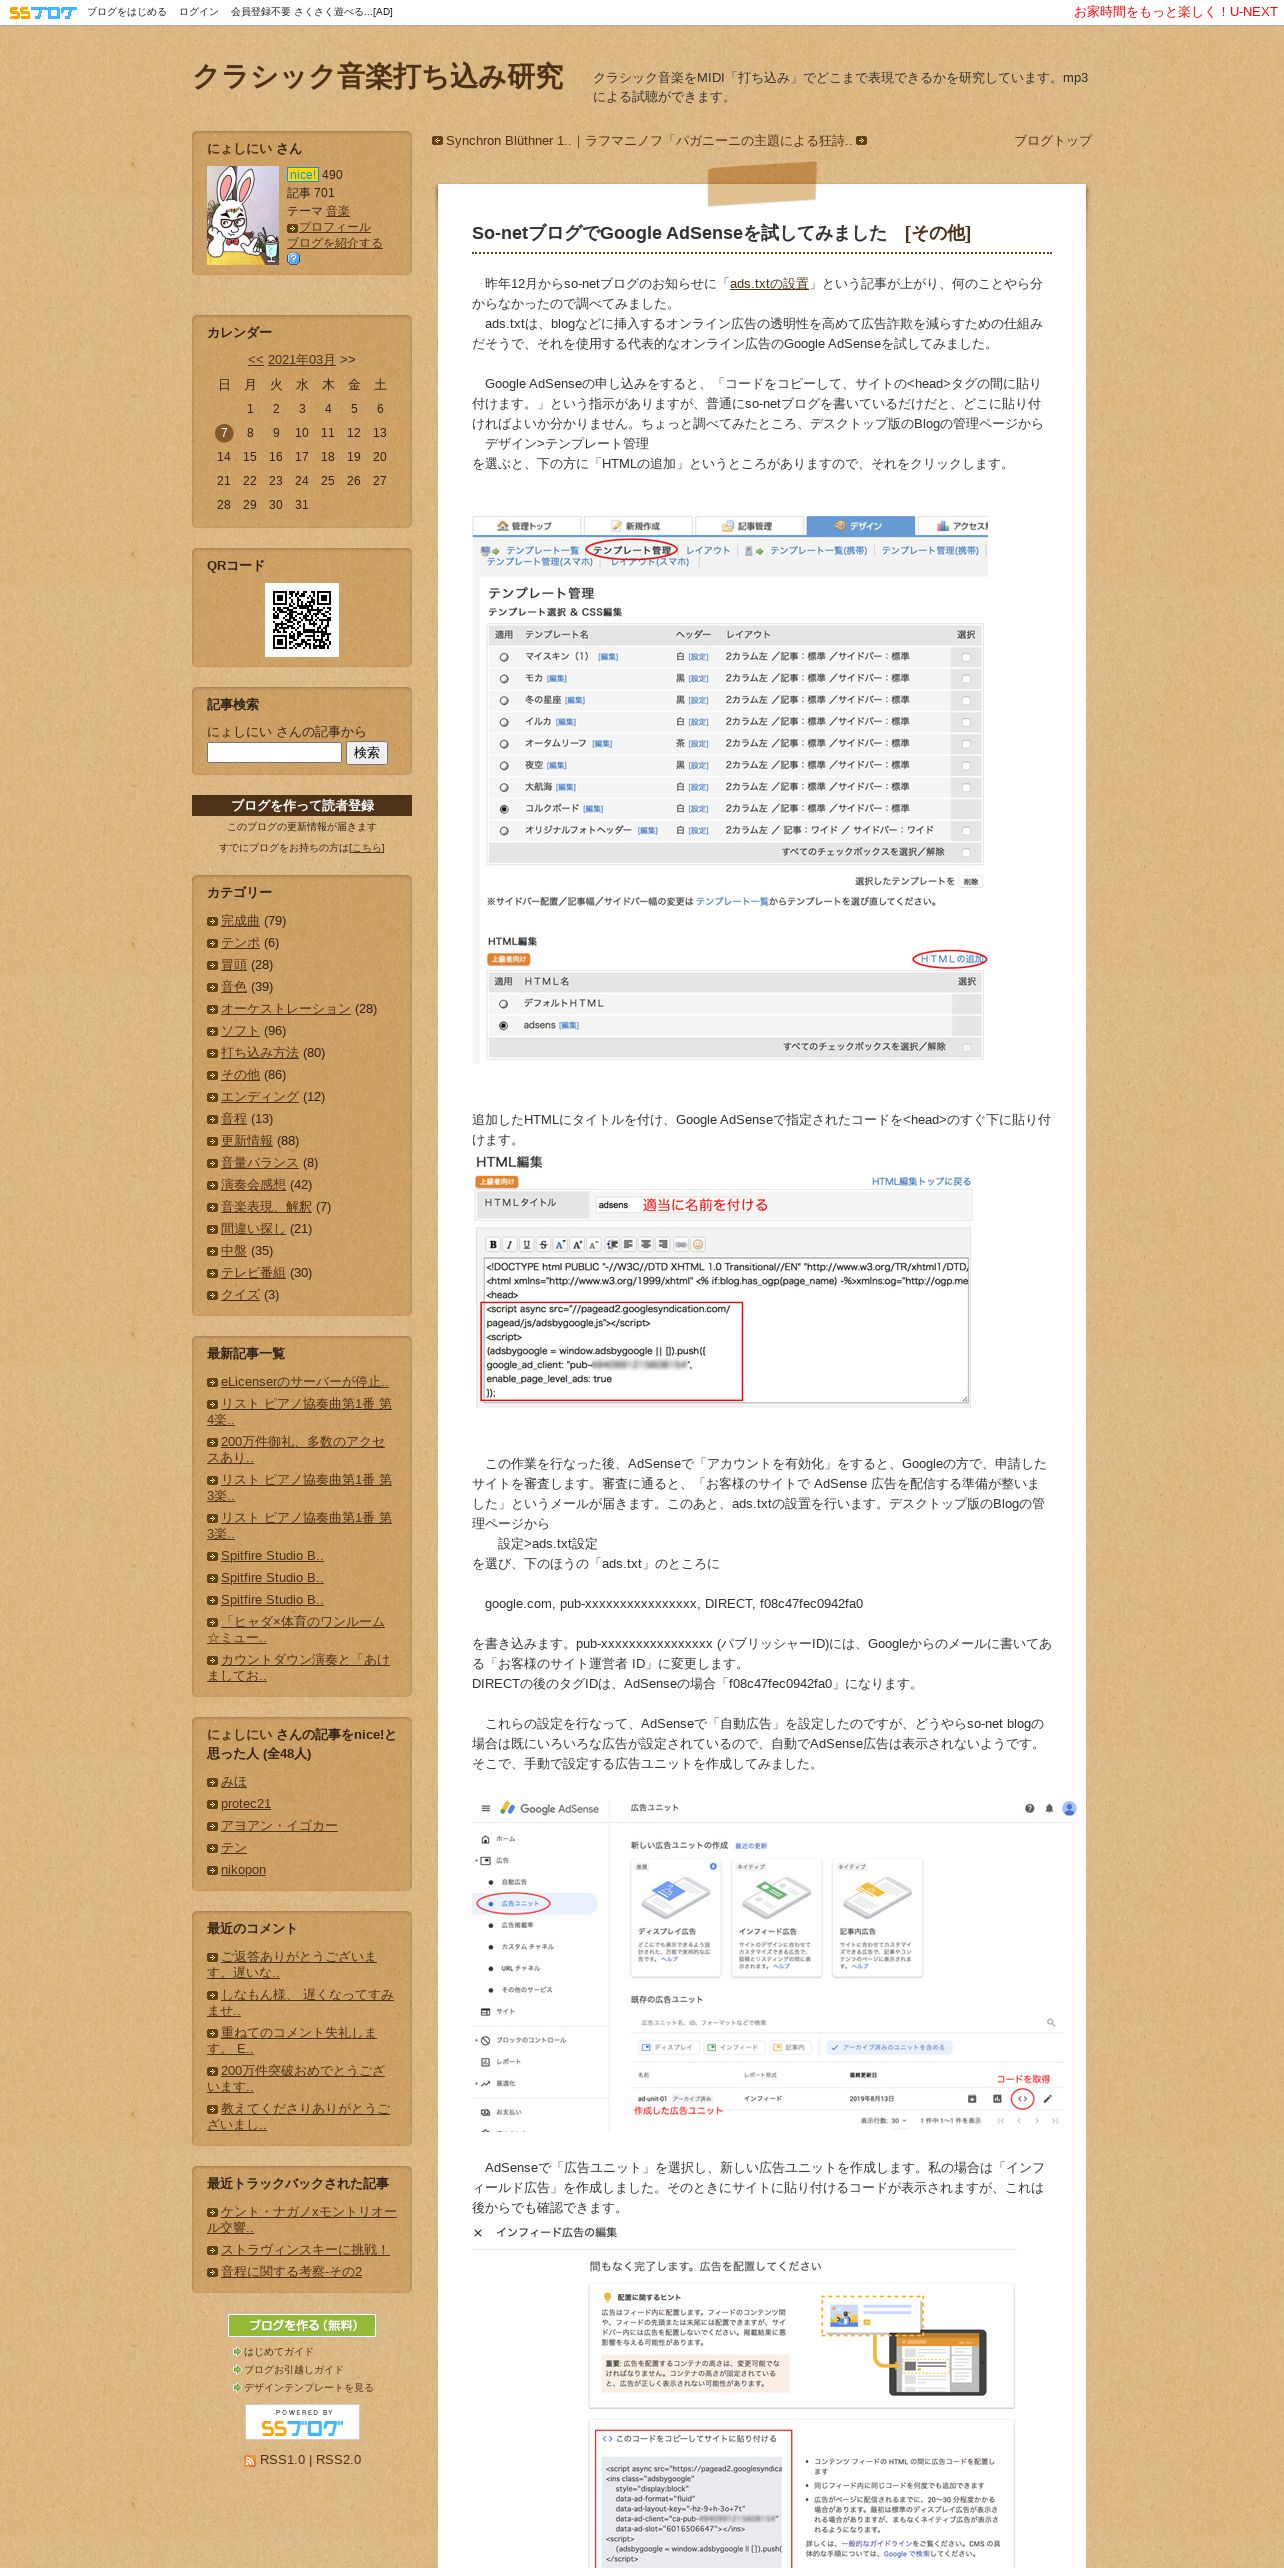Open the こちら link under reader registration
The width and height of the screenshot is (1284, 2568).
click(366, 847)
